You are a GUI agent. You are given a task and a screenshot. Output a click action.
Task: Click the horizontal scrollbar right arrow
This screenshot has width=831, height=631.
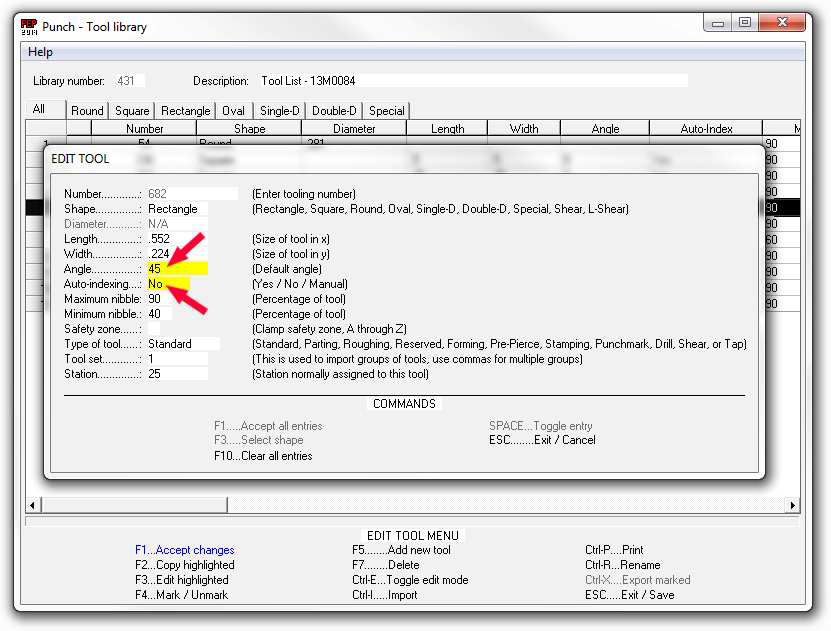pyautogui.click(x=791, y=505)
